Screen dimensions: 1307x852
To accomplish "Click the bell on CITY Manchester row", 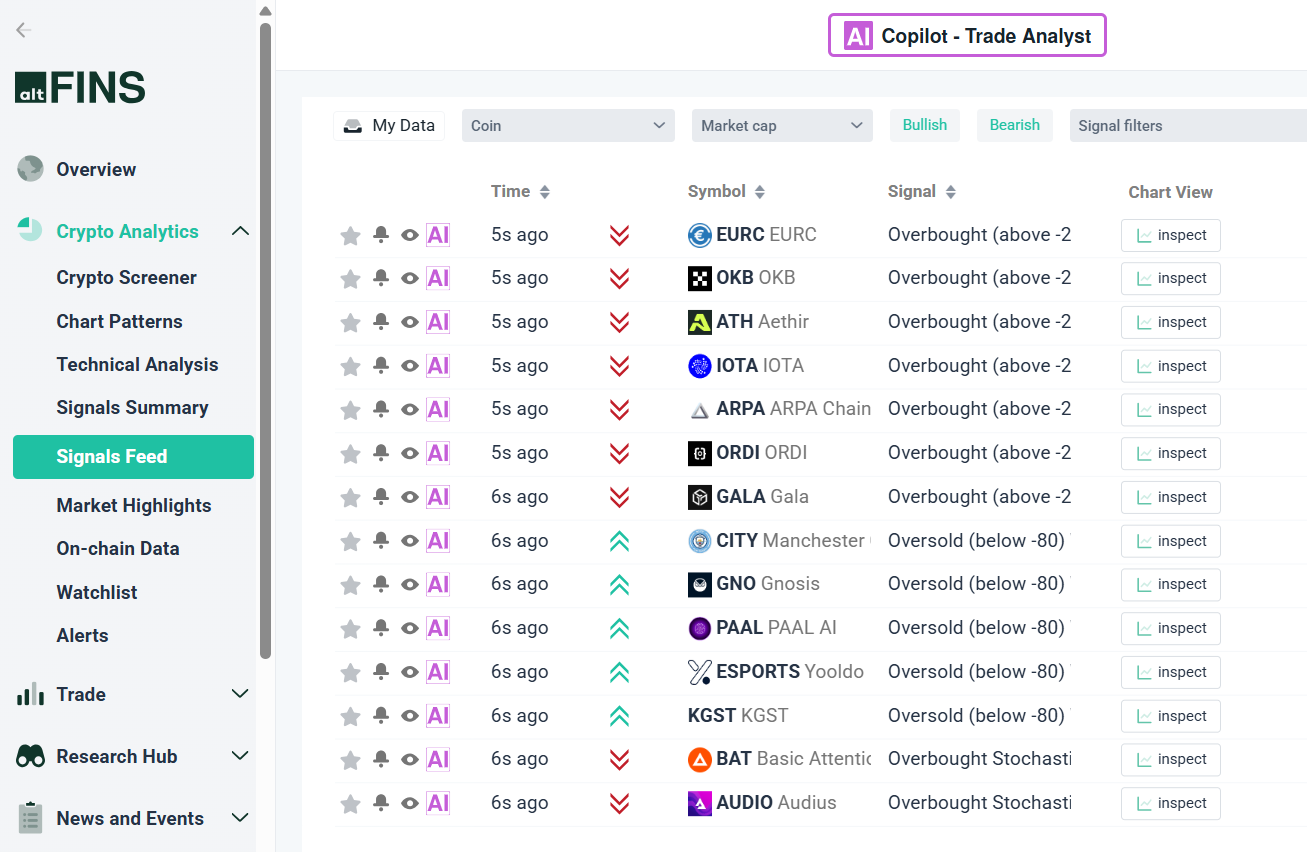I will click(x=381, y=541).
